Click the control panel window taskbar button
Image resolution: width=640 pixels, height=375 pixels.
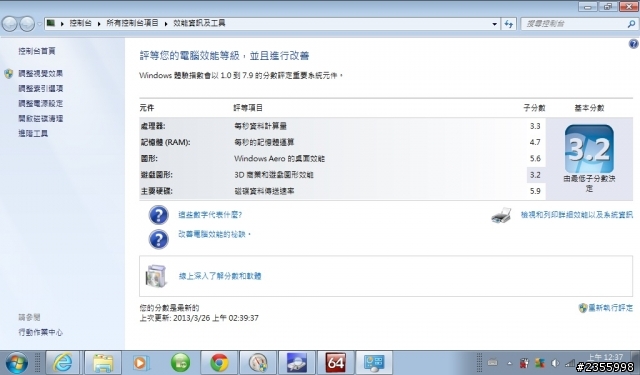374,362
